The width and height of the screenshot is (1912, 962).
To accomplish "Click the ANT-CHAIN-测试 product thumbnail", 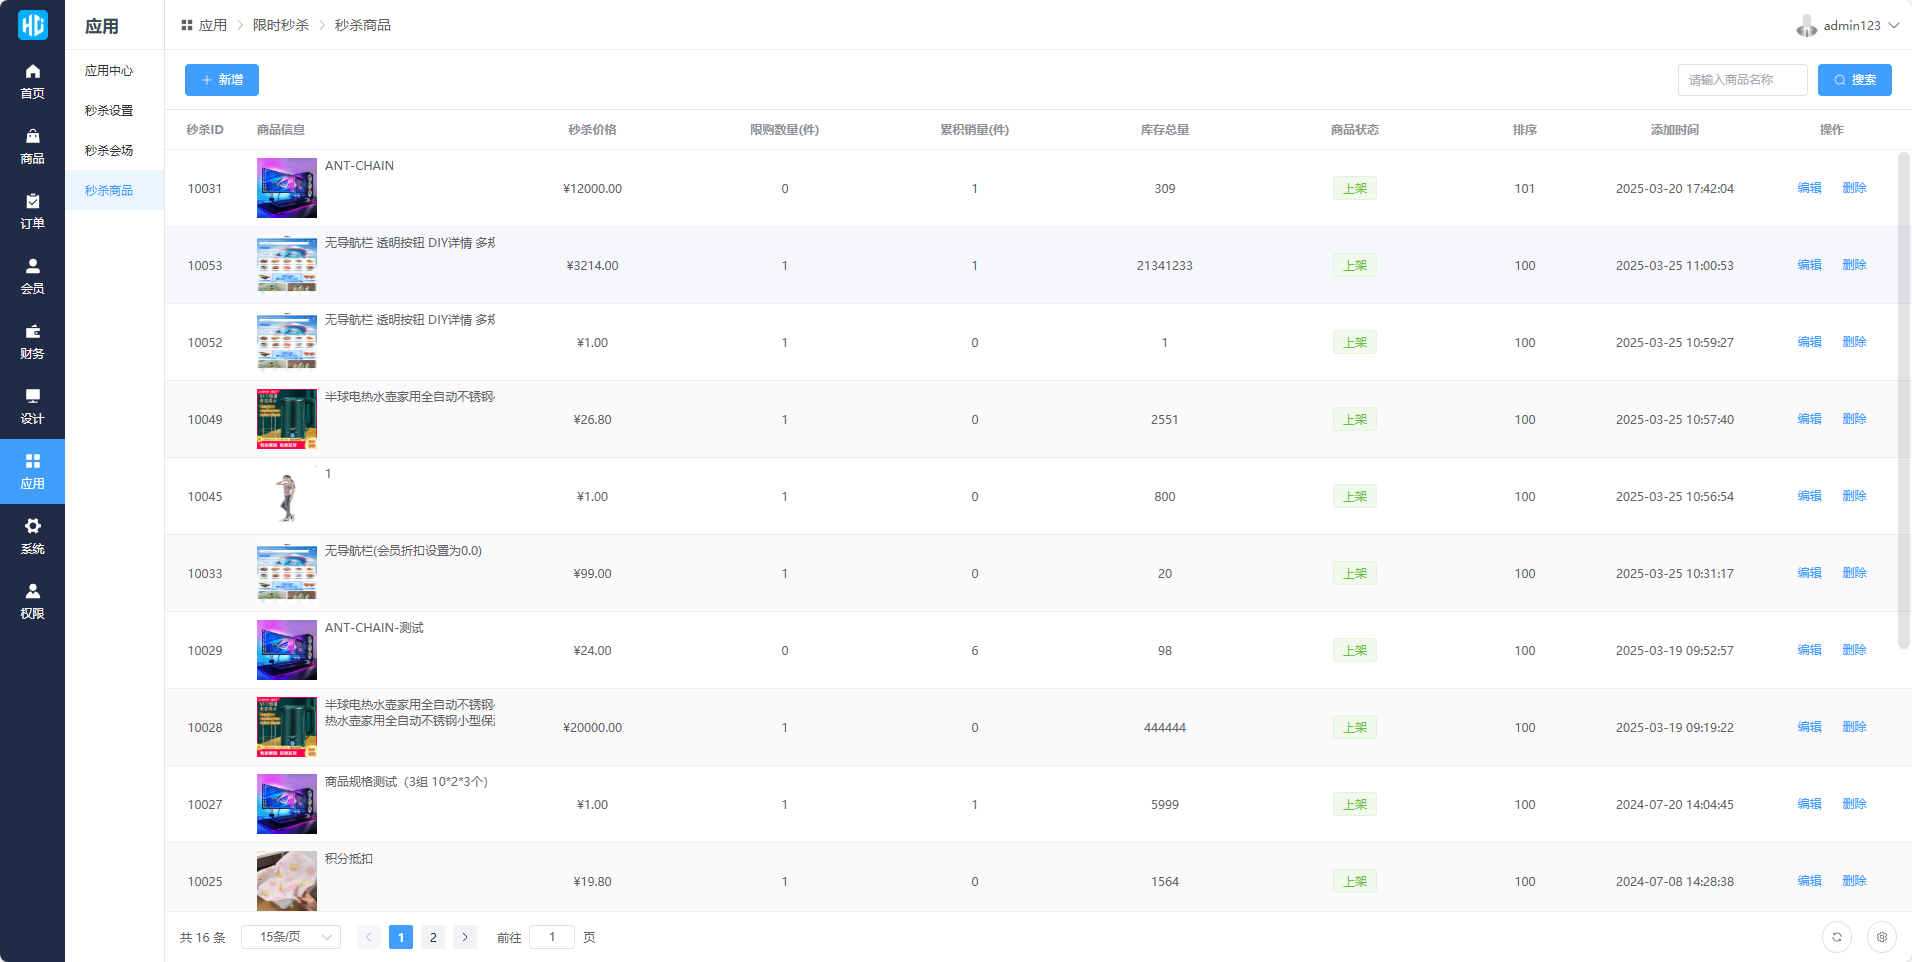I will click(x=287, y=650).
